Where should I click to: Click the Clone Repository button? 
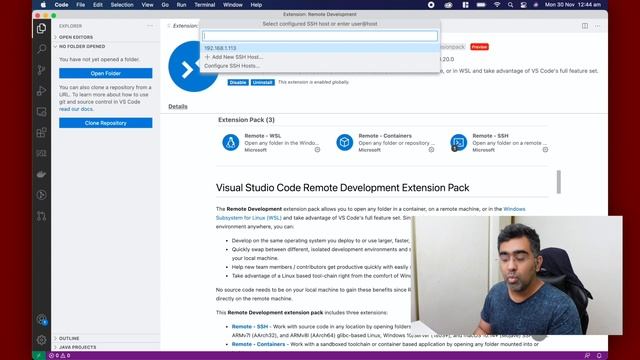[106, 123]
